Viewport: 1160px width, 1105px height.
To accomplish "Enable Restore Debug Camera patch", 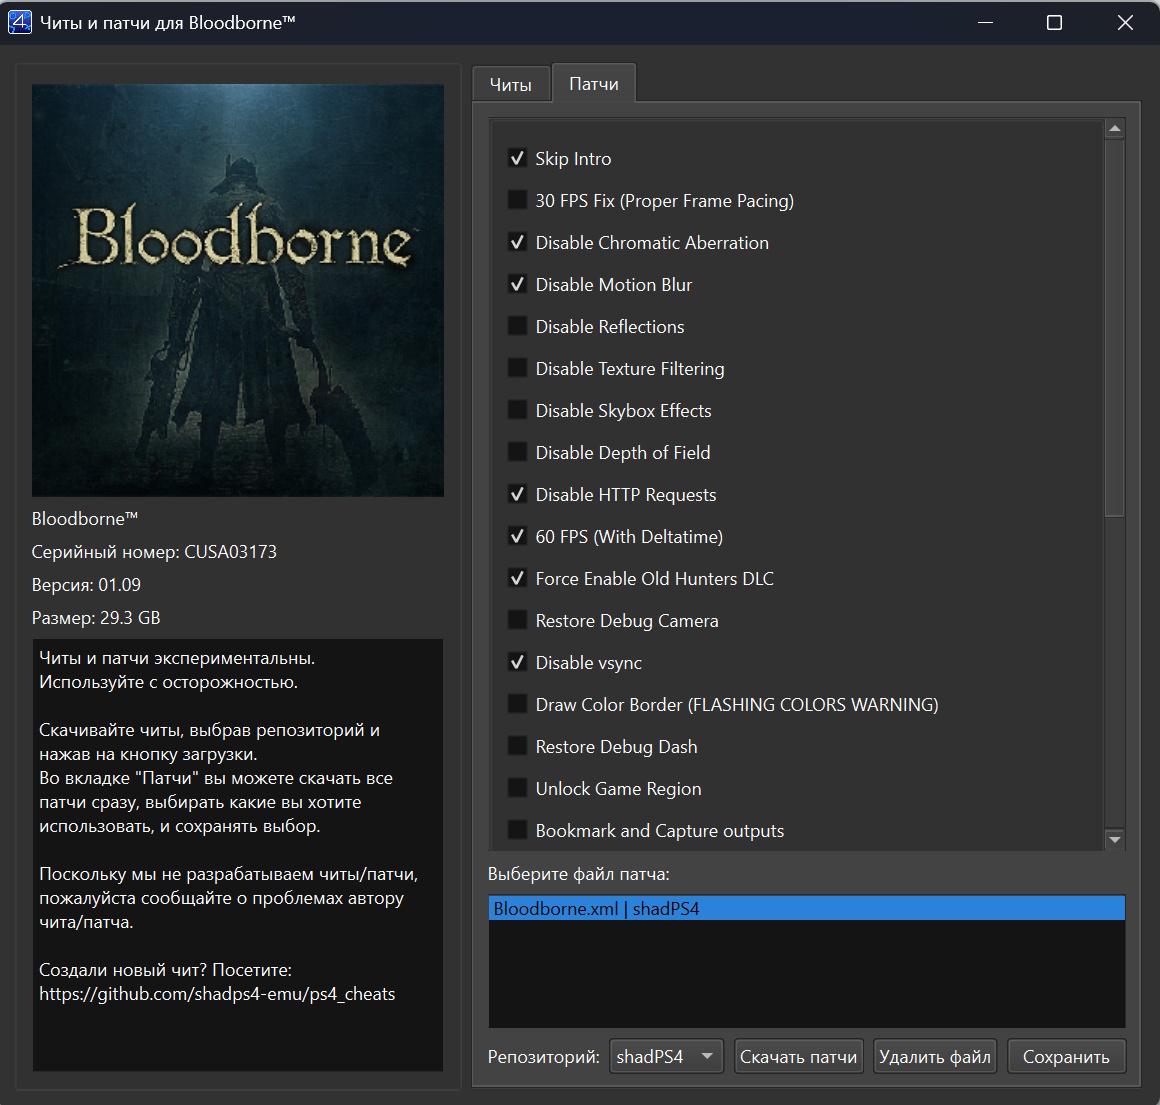I will point(517,621).
